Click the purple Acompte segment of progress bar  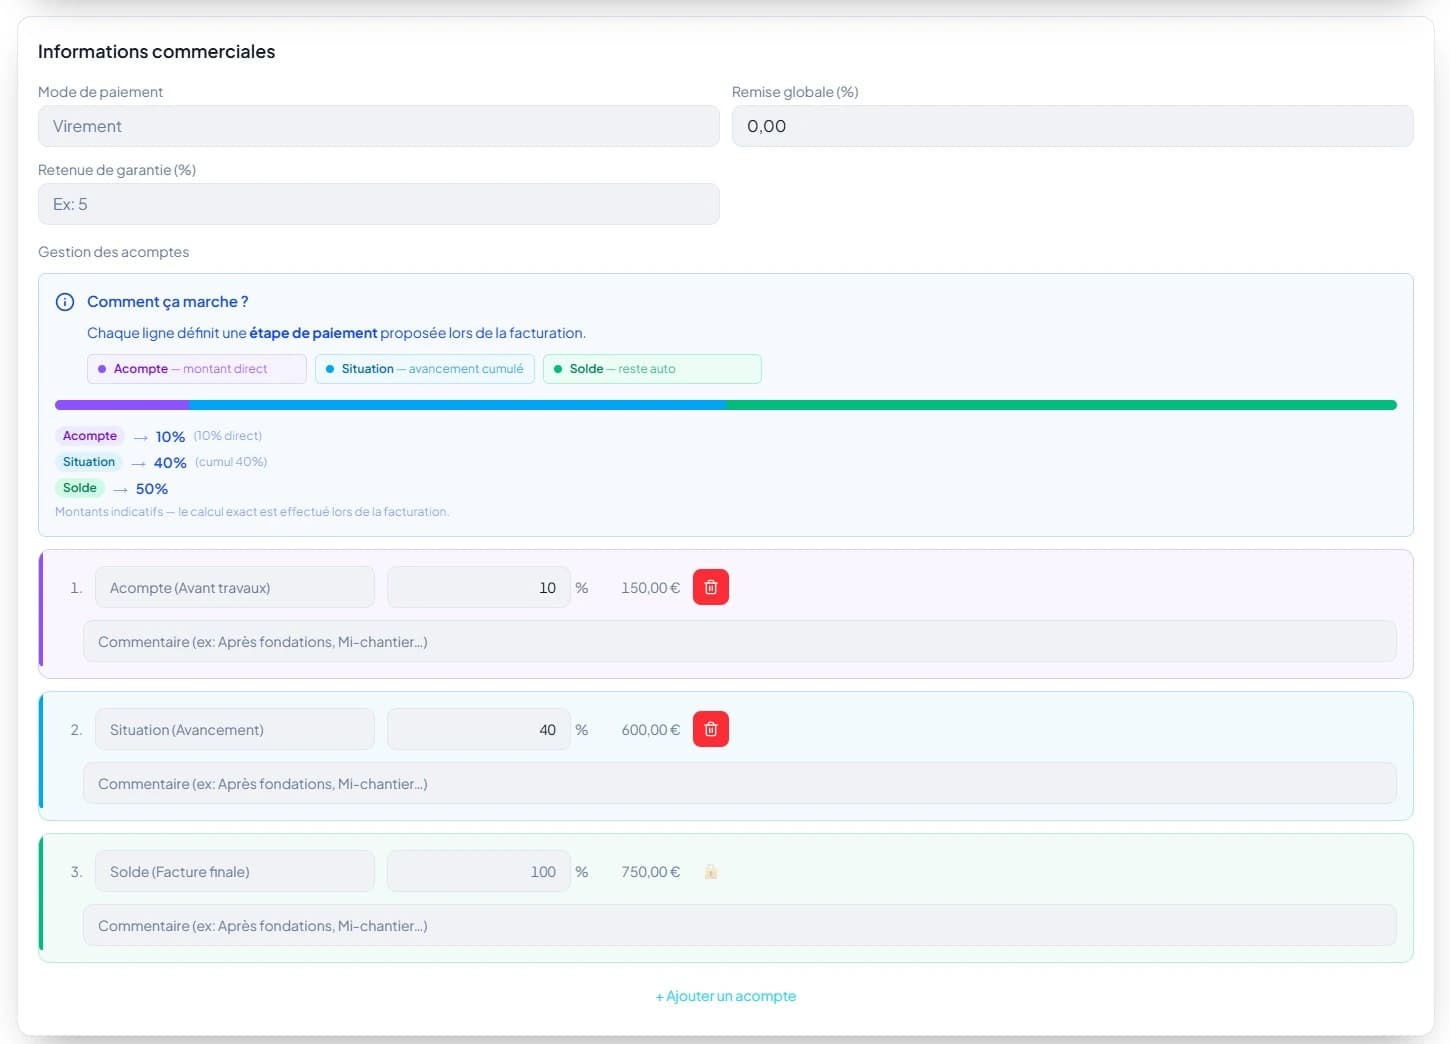121,405
